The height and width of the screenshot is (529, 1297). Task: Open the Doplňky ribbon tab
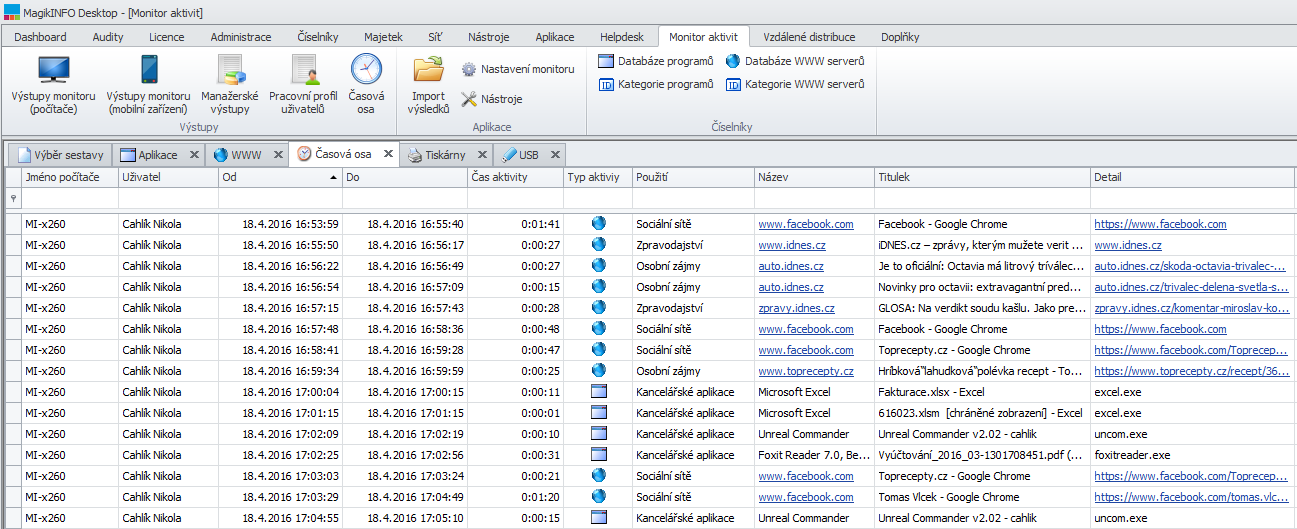[900, 37]
